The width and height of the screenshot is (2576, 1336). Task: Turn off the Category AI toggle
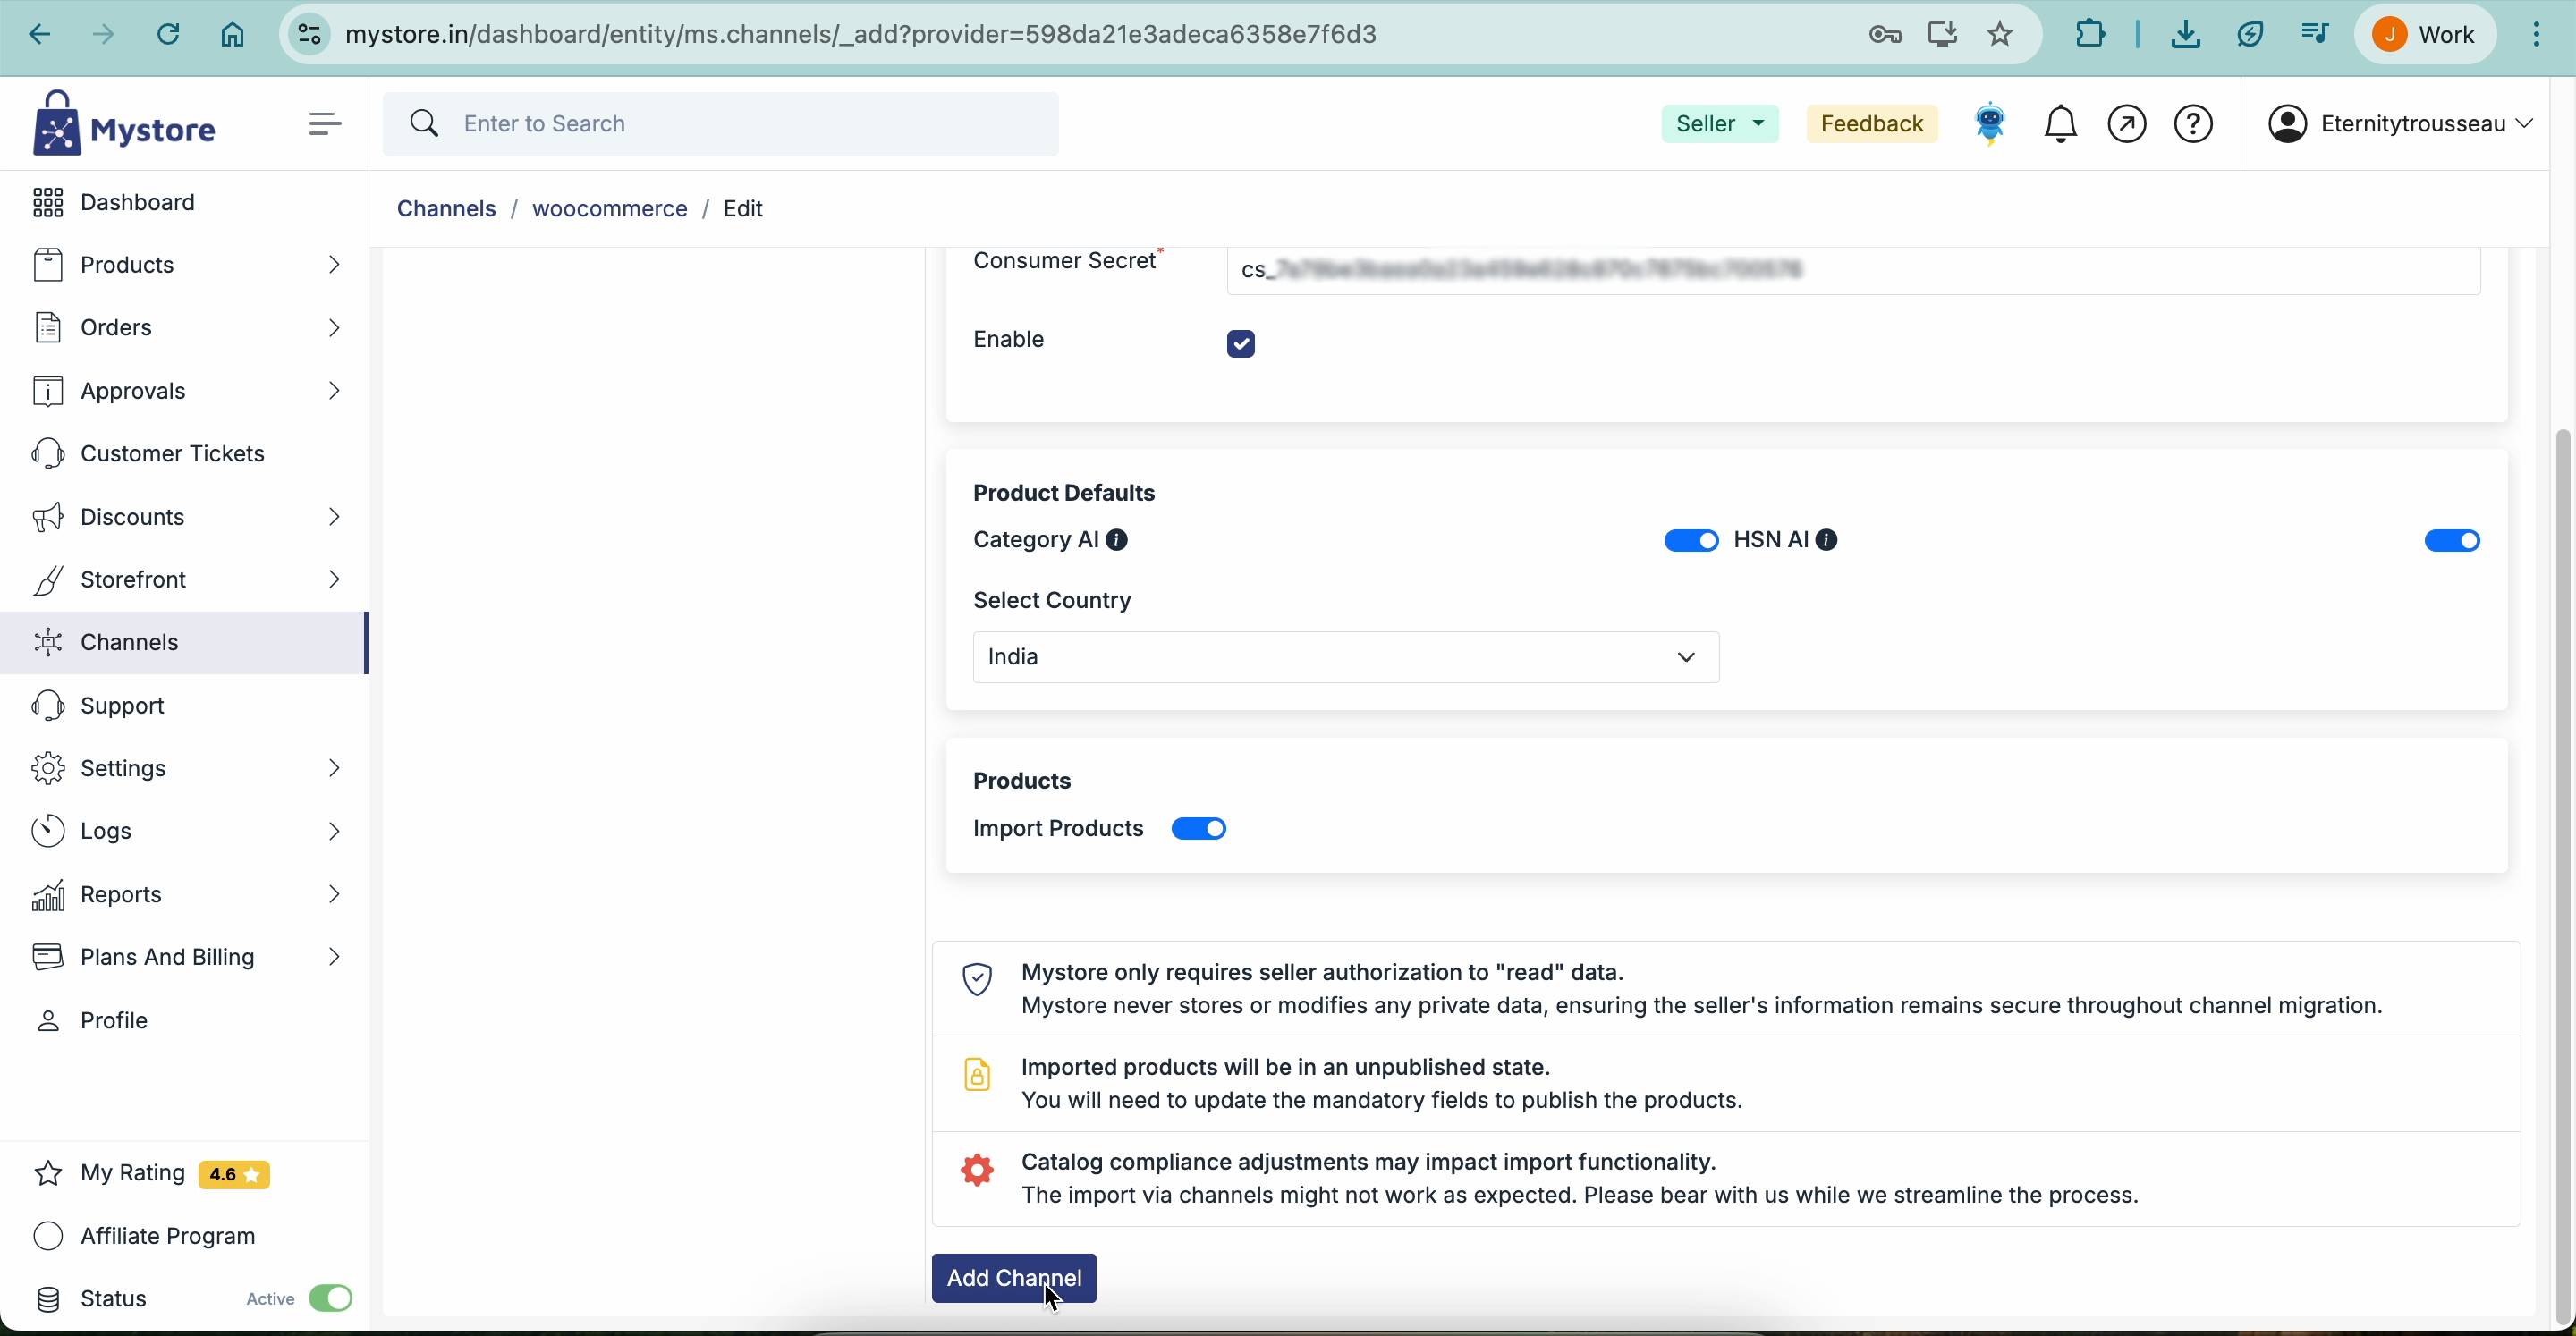click(x=1691, y=542)
